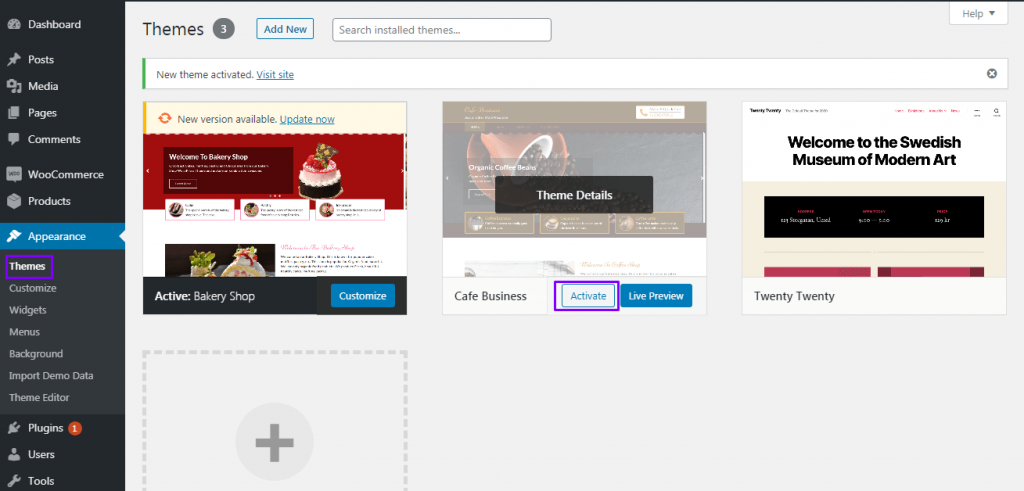Click the 'Active: Bakery Shop' label
1024x491 pixels.
click(x=204, y=296)
